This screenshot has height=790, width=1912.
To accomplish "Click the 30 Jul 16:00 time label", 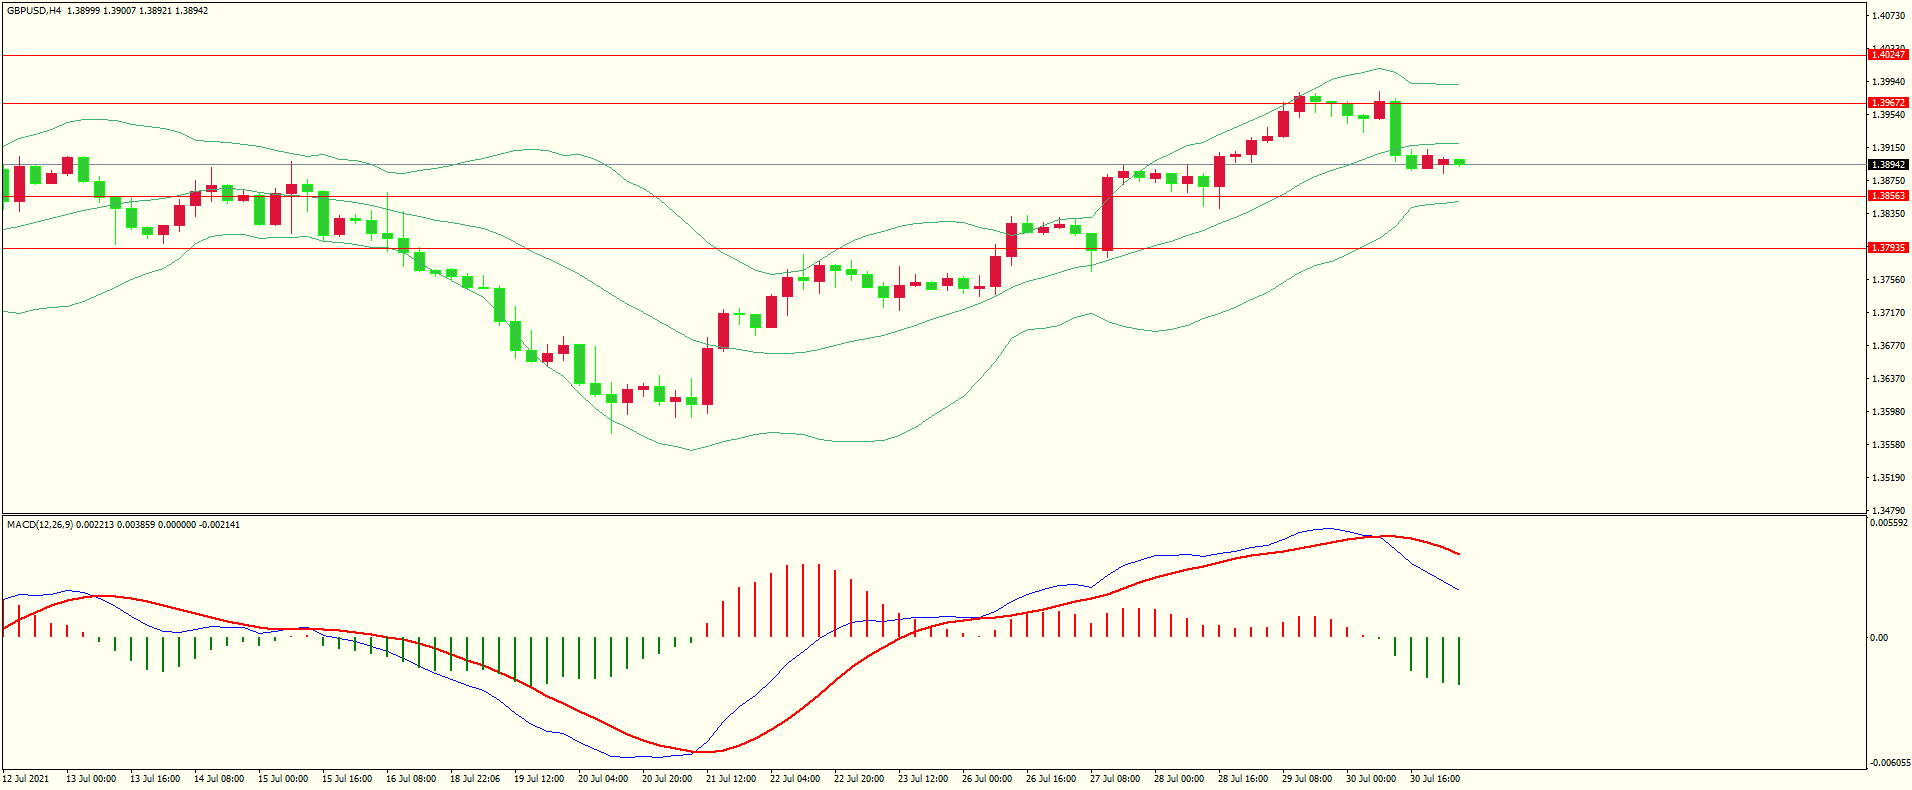I will (x=1435, y=779).
